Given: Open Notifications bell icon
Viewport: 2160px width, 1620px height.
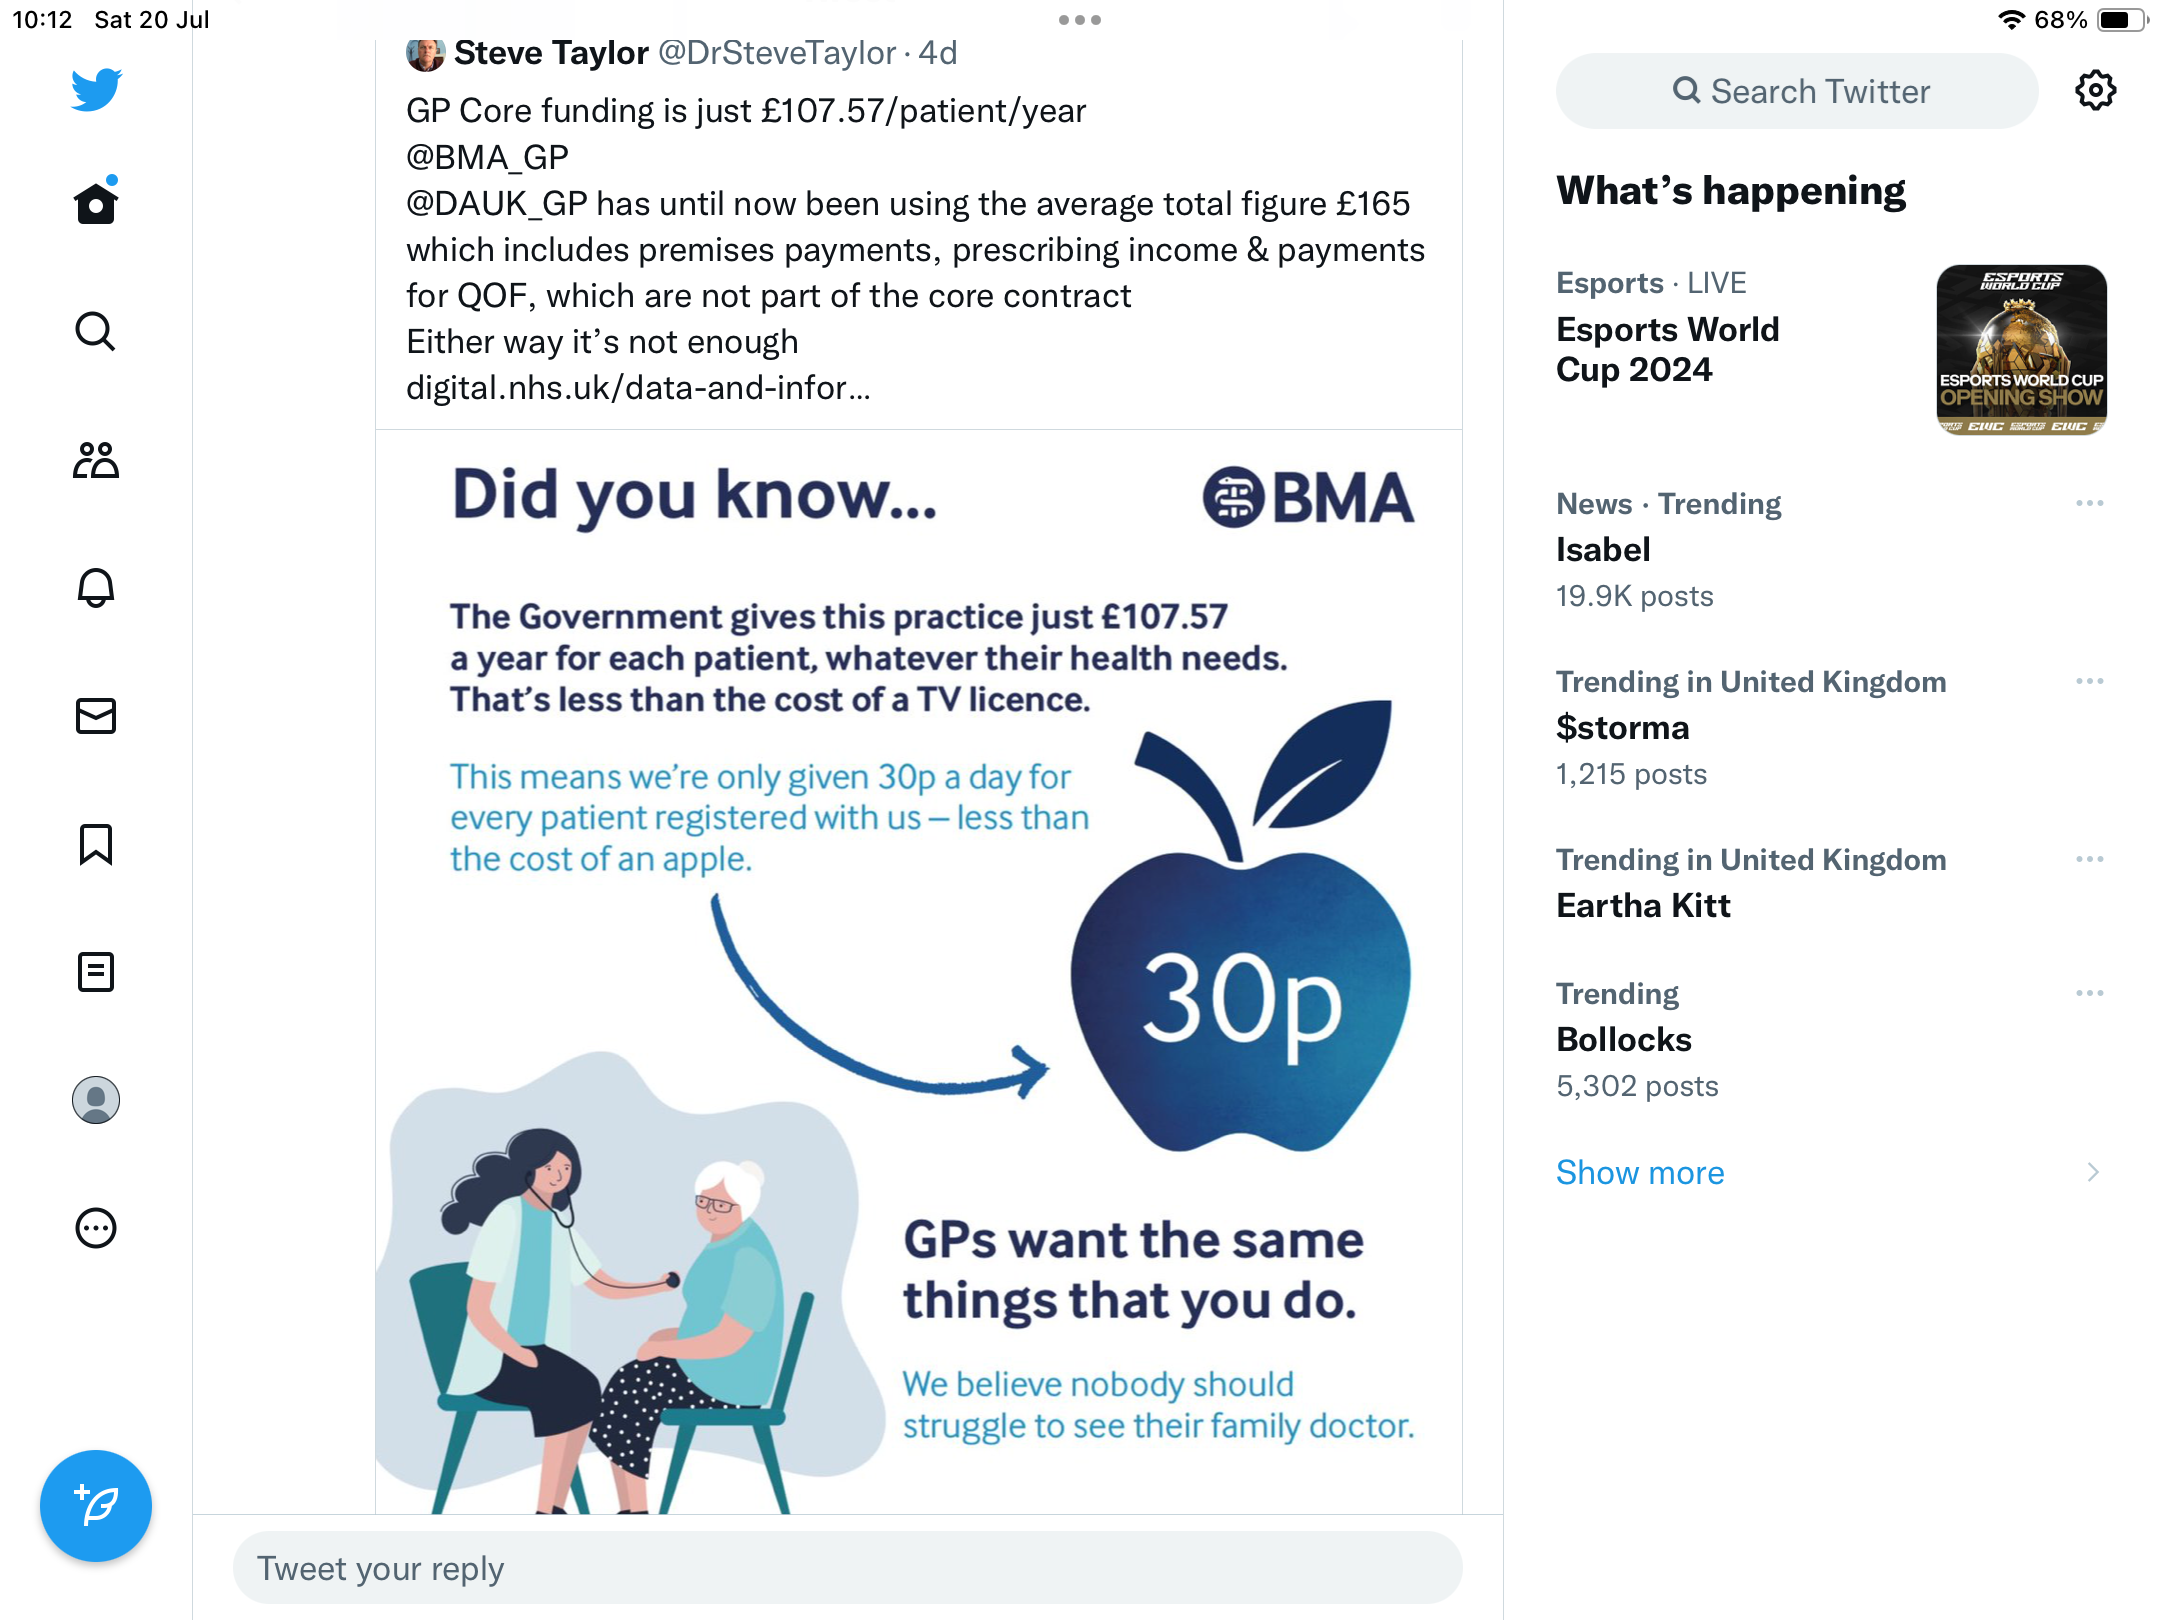Looking at the screenshot, I should (96, 588).
